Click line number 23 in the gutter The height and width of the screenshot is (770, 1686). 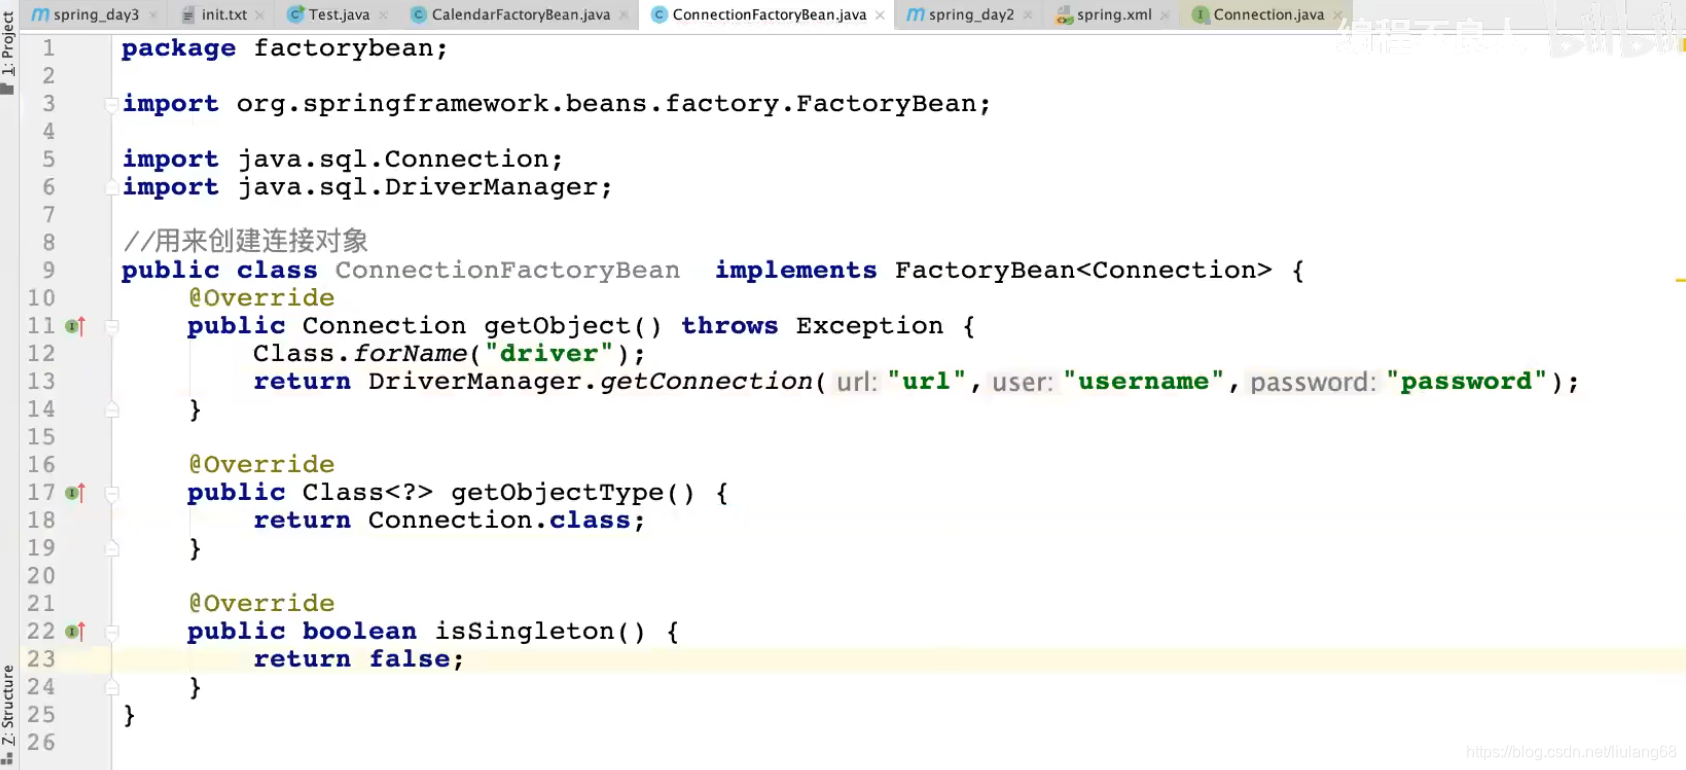coord(41,659)
